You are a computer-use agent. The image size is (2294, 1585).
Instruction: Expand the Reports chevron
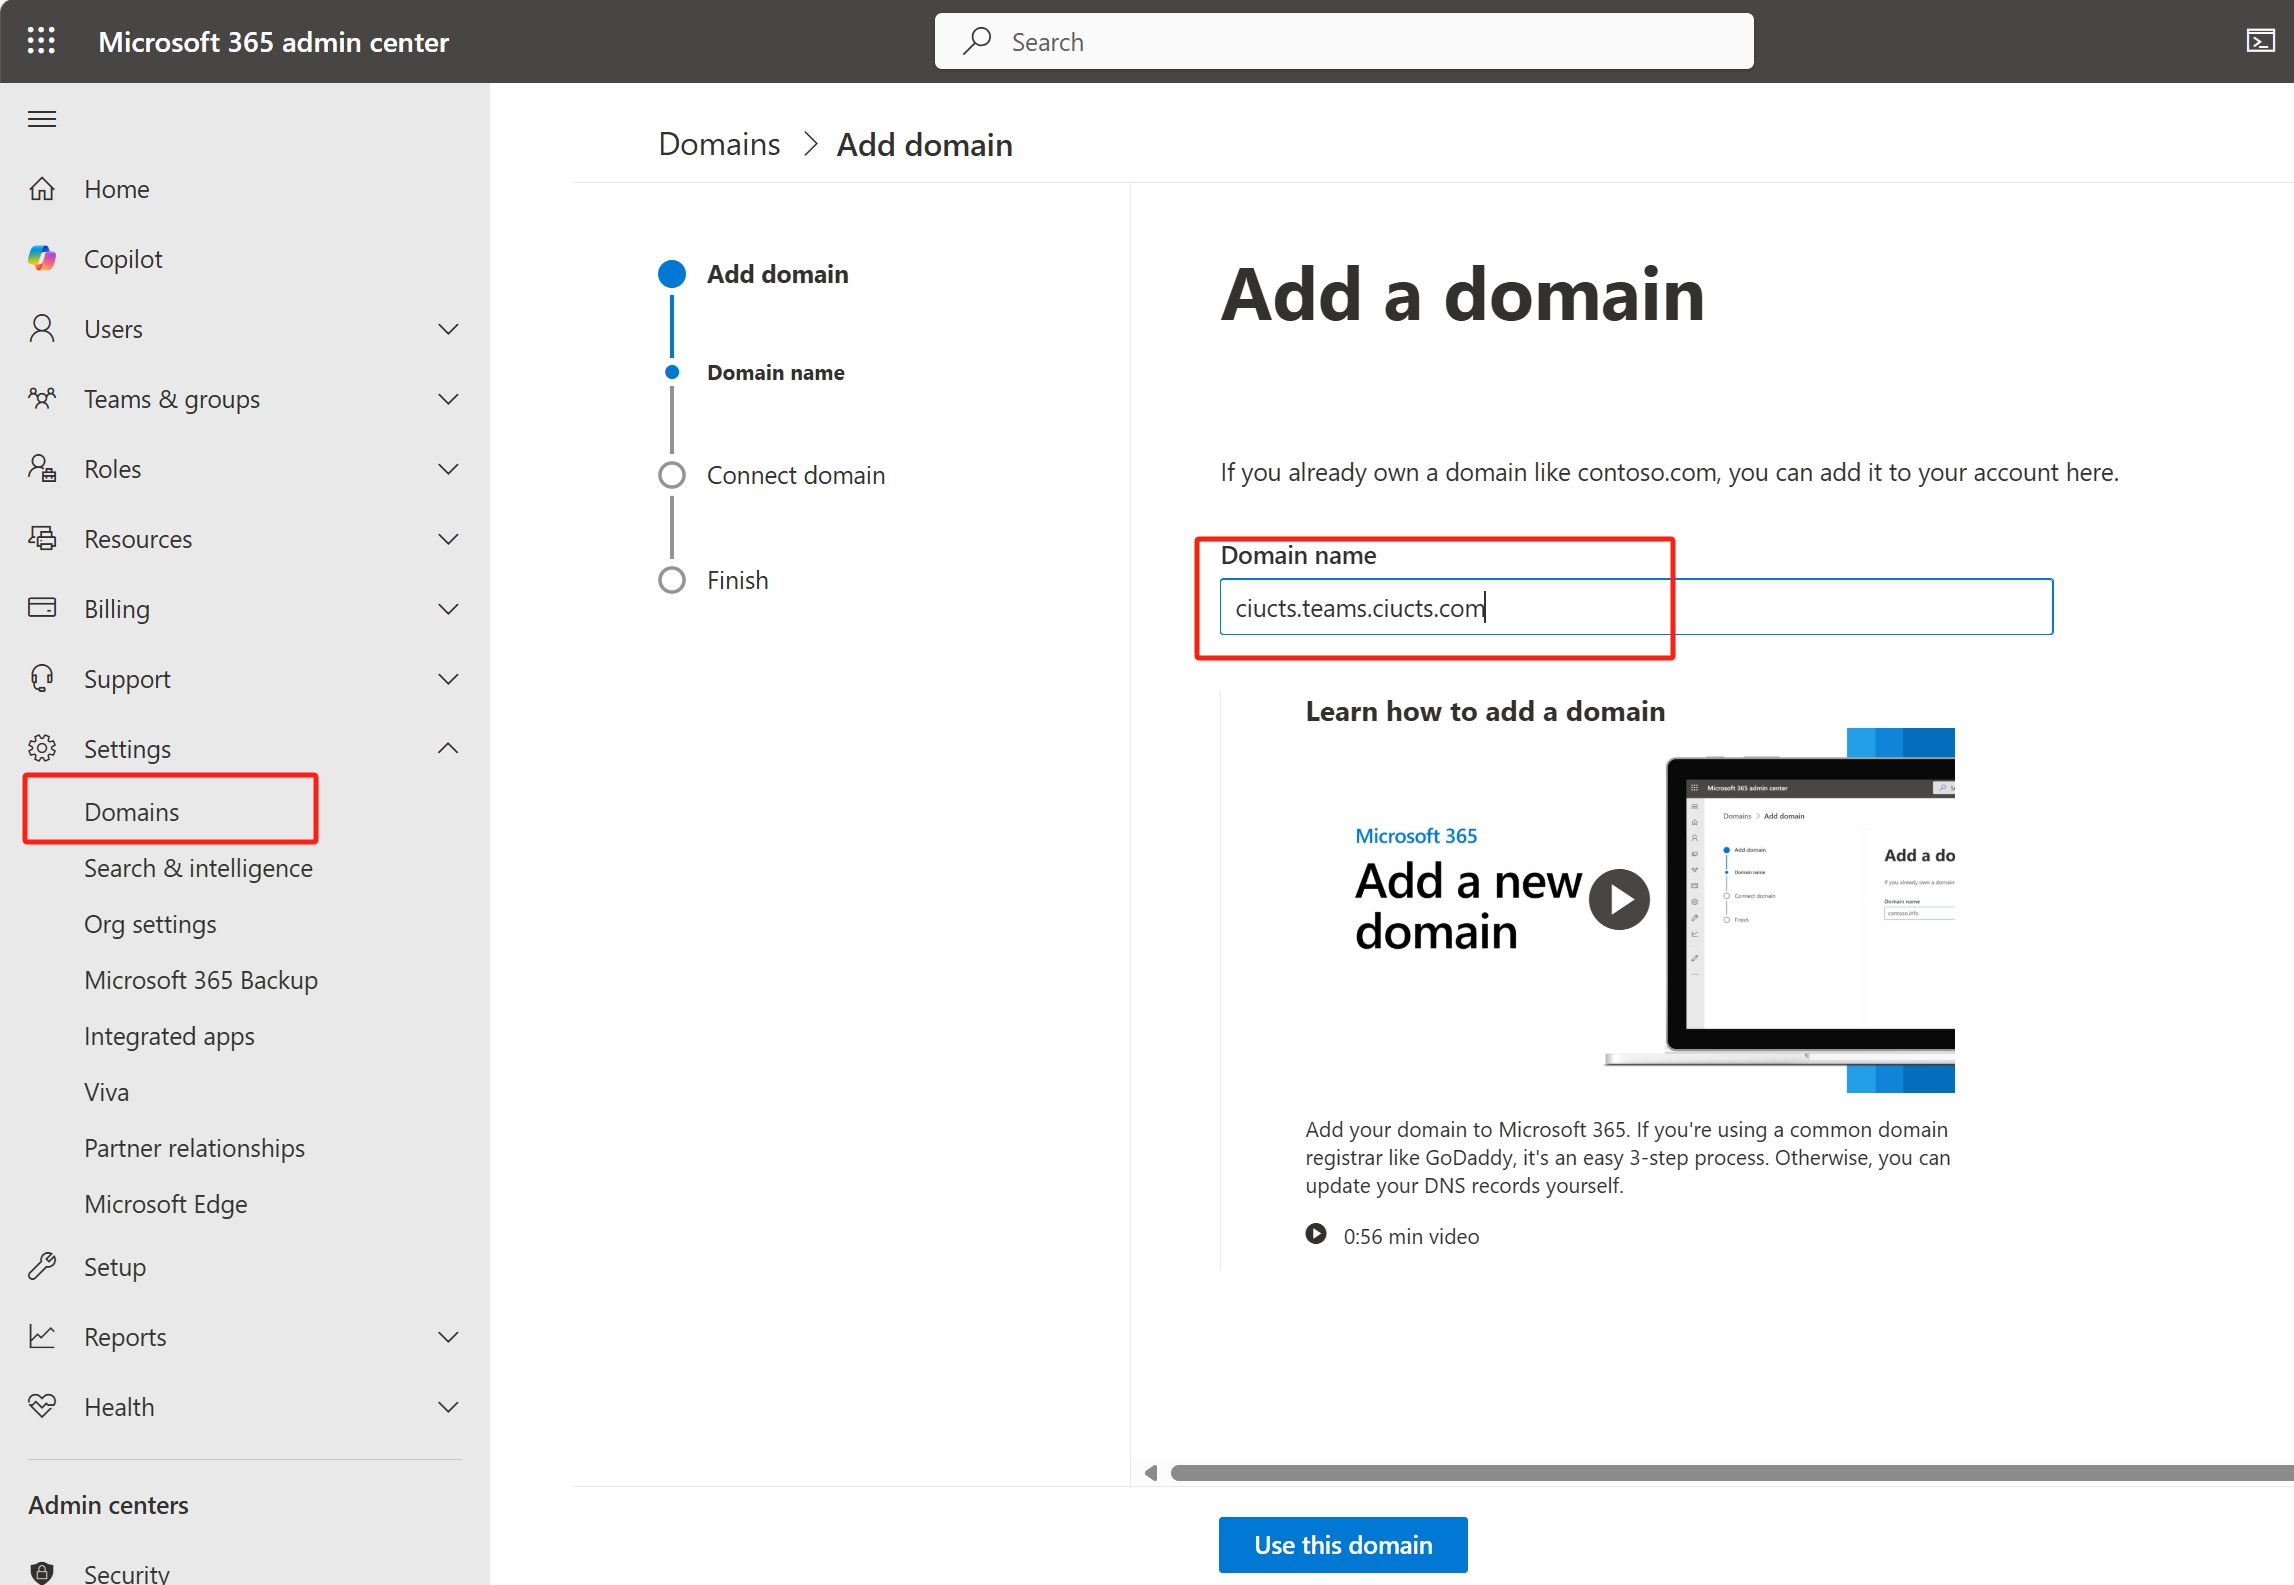[449, 1337]
